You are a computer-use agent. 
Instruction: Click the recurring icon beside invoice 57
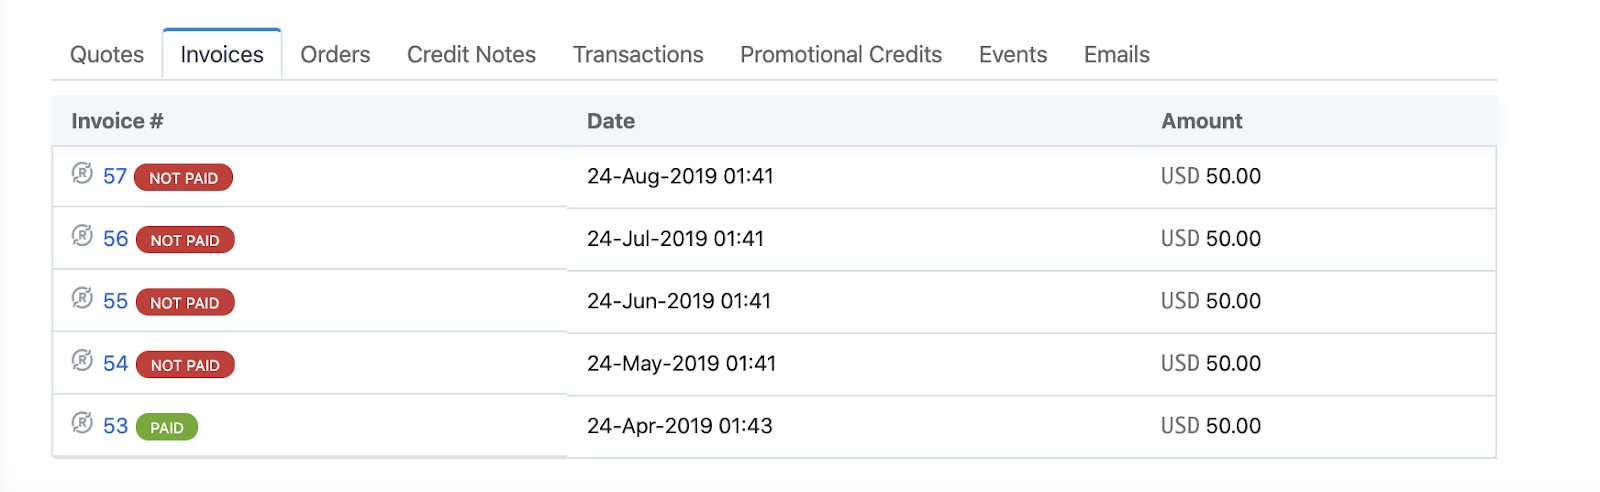click(x=82, y=174)
